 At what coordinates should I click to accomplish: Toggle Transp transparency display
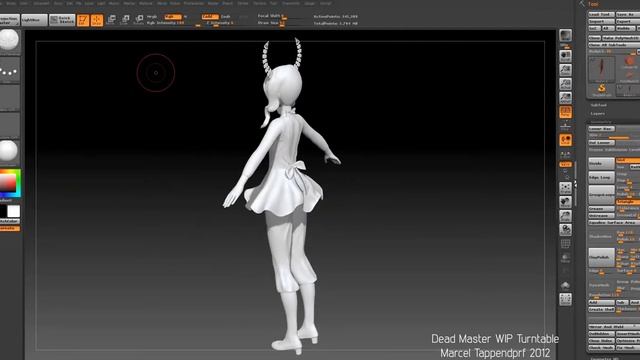[x=565, y=258]
